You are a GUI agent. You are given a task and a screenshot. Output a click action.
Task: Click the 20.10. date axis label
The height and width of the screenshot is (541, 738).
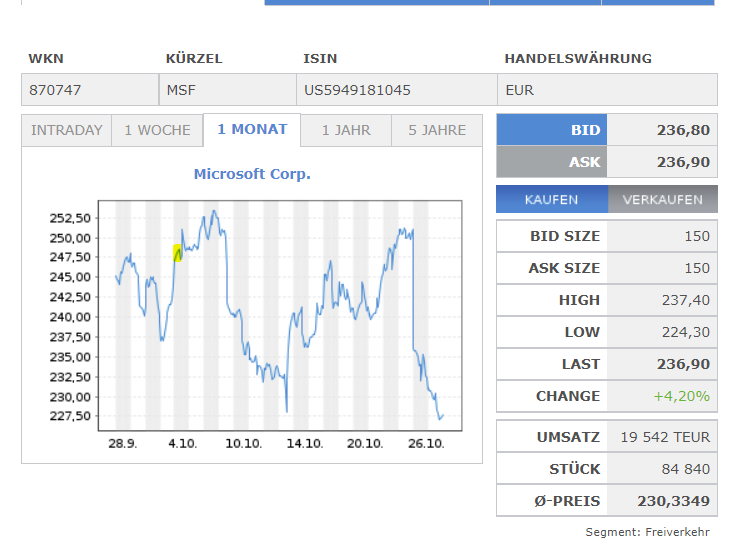[365, 444]
